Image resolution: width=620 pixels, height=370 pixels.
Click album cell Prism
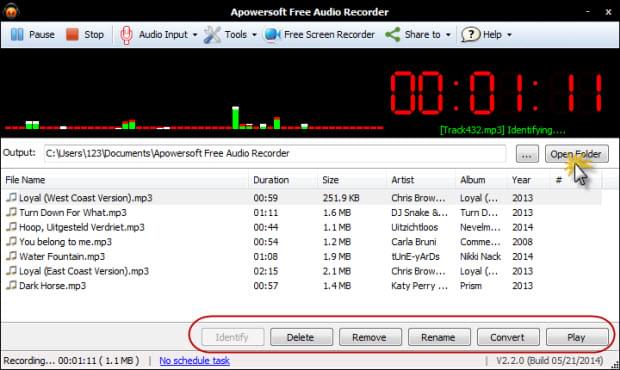click(x=471, y=285)
